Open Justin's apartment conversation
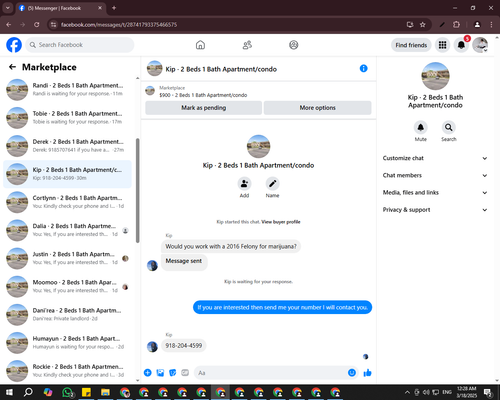The image size is (500, 400). point(67,258)
